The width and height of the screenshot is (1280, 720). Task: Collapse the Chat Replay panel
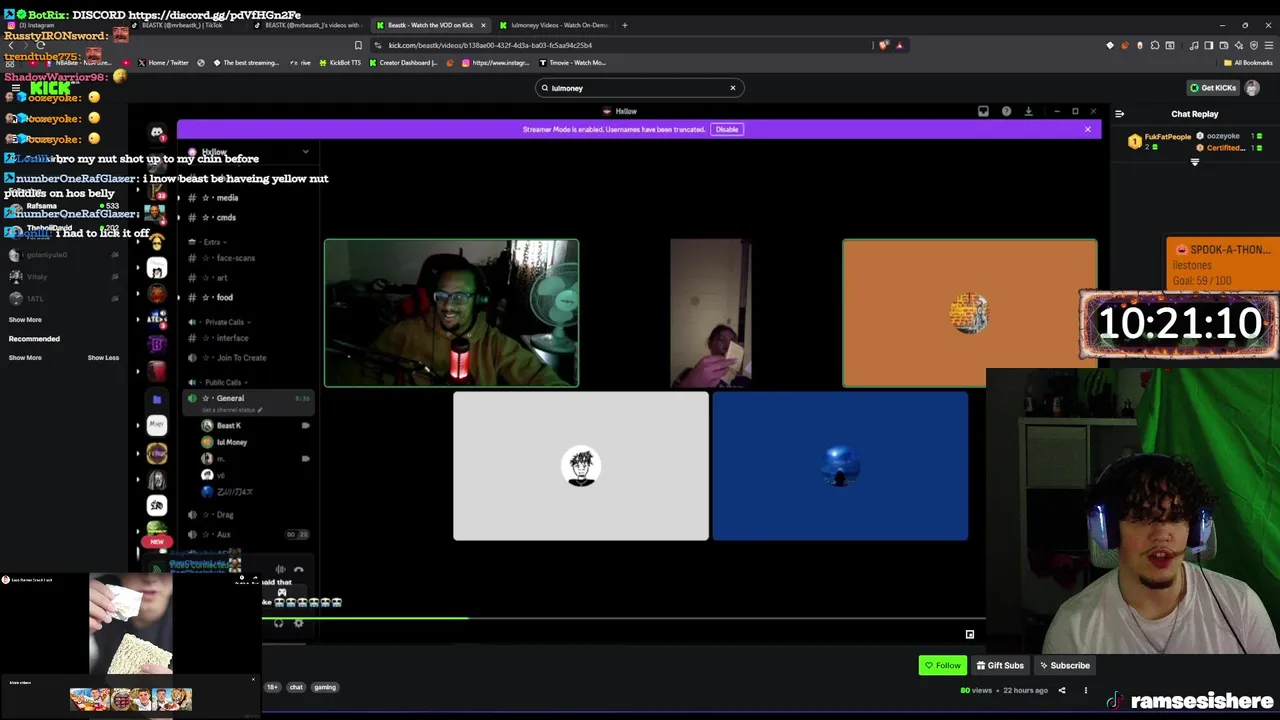pyautogui.click(x=1120, y=114)
